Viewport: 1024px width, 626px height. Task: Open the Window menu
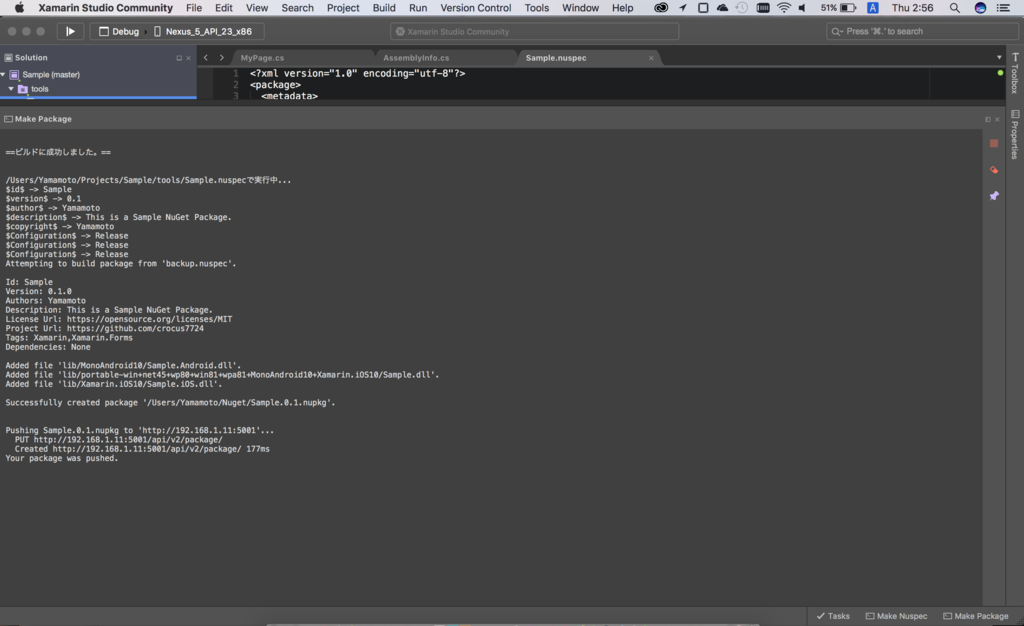[x=581, y=8]
